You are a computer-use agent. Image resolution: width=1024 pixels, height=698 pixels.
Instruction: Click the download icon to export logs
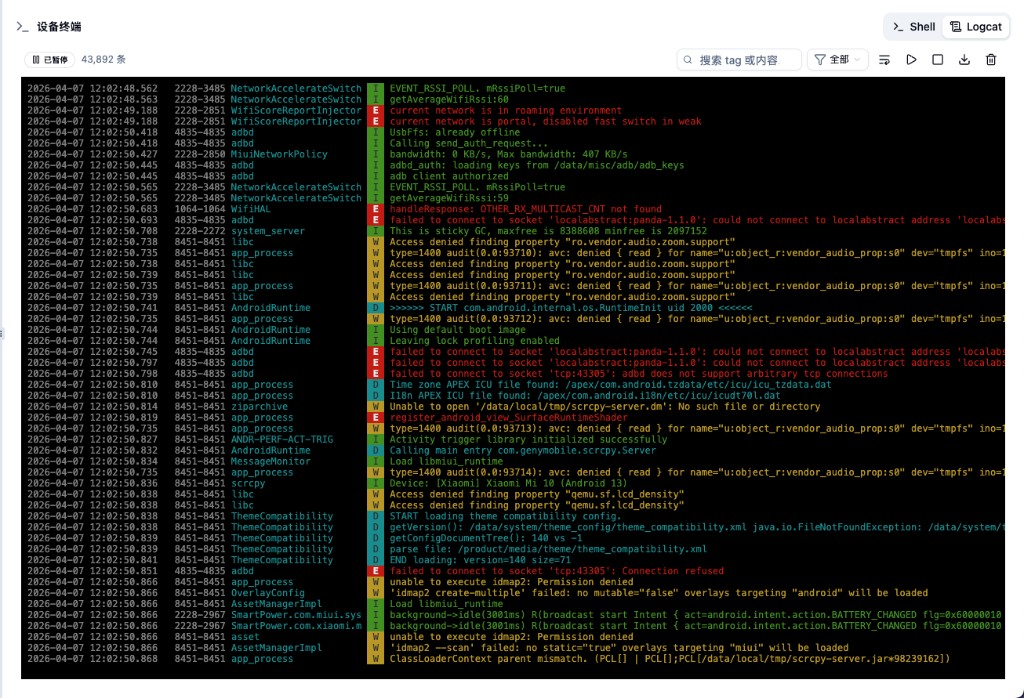click(965, 60)
